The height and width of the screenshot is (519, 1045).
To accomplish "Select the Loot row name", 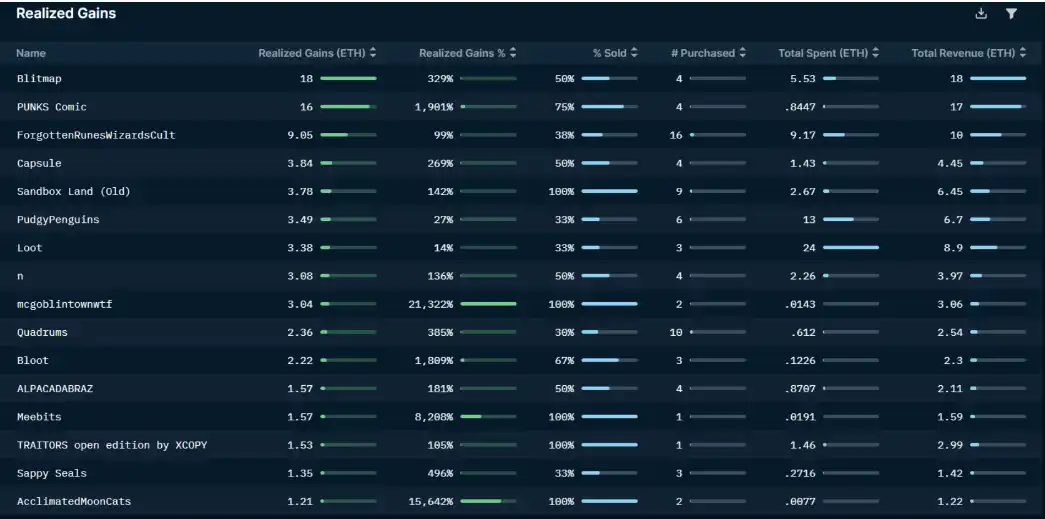I will [29, 248].
